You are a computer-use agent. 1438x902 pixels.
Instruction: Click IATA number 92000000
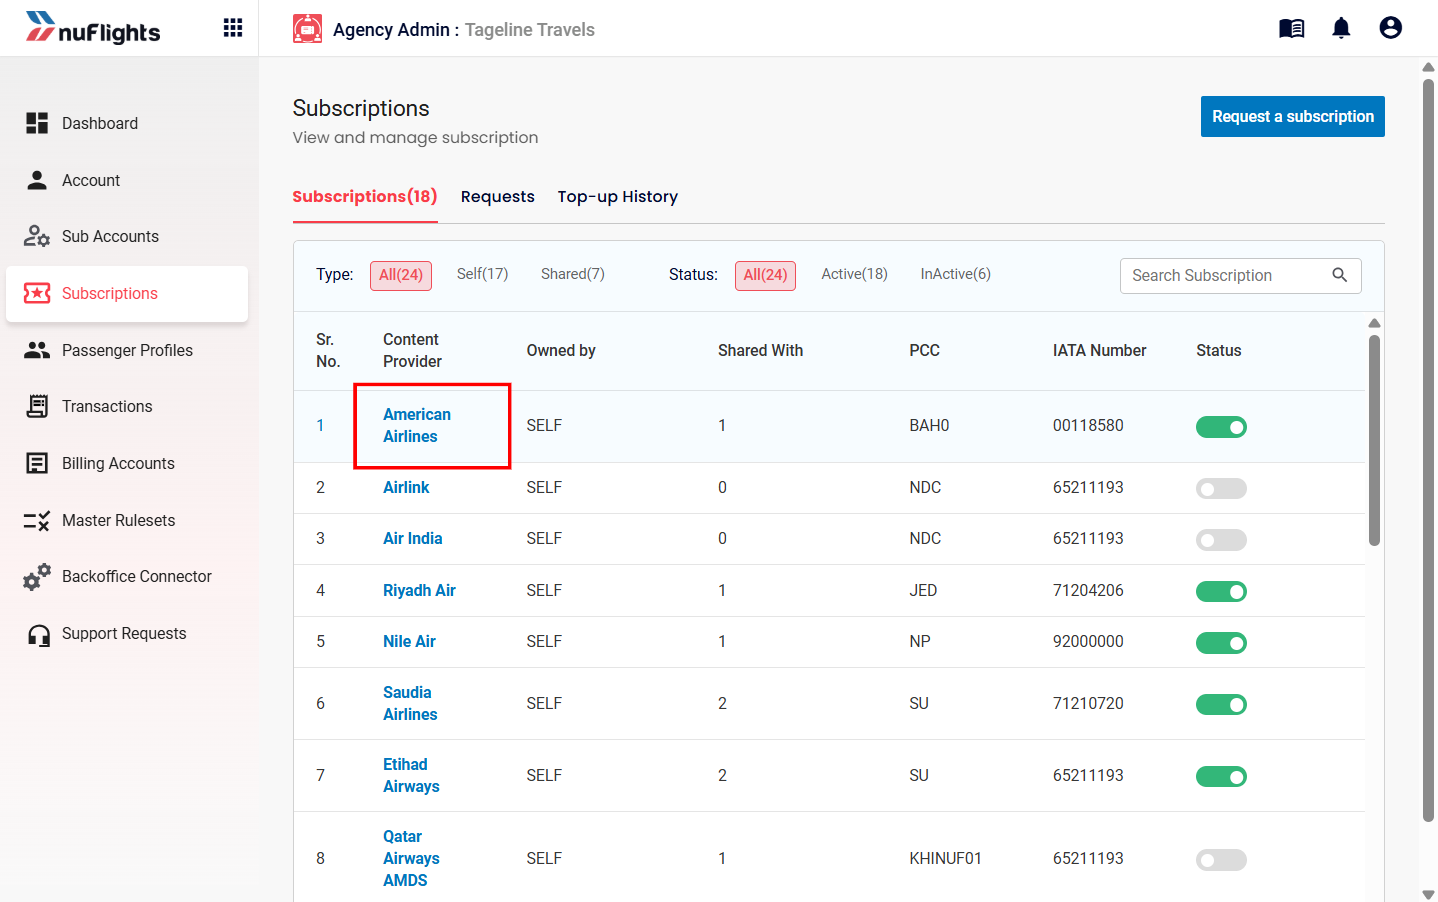[1088, 641]
